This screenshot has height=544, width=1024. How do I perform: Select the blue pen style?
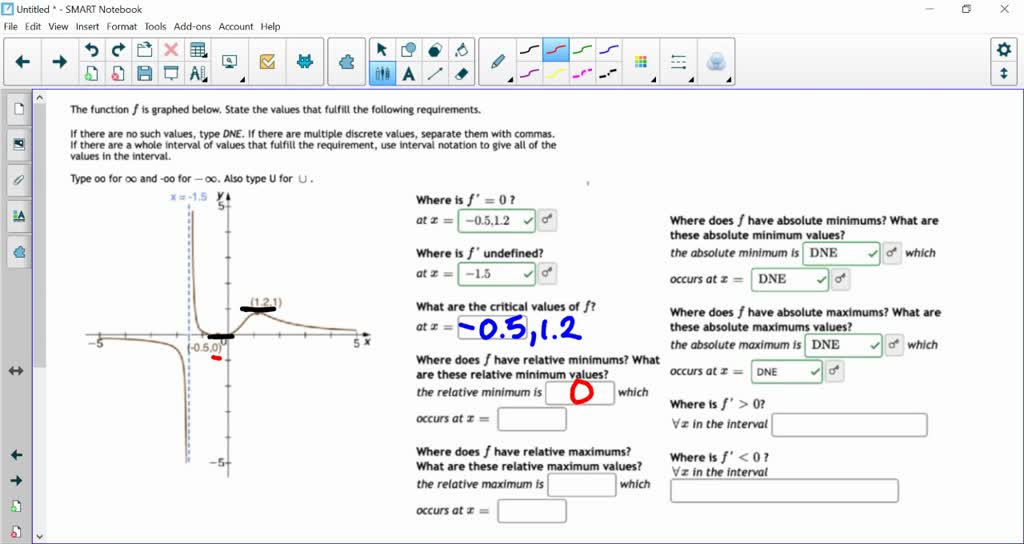pyautogui.click(x=609, y=50)
